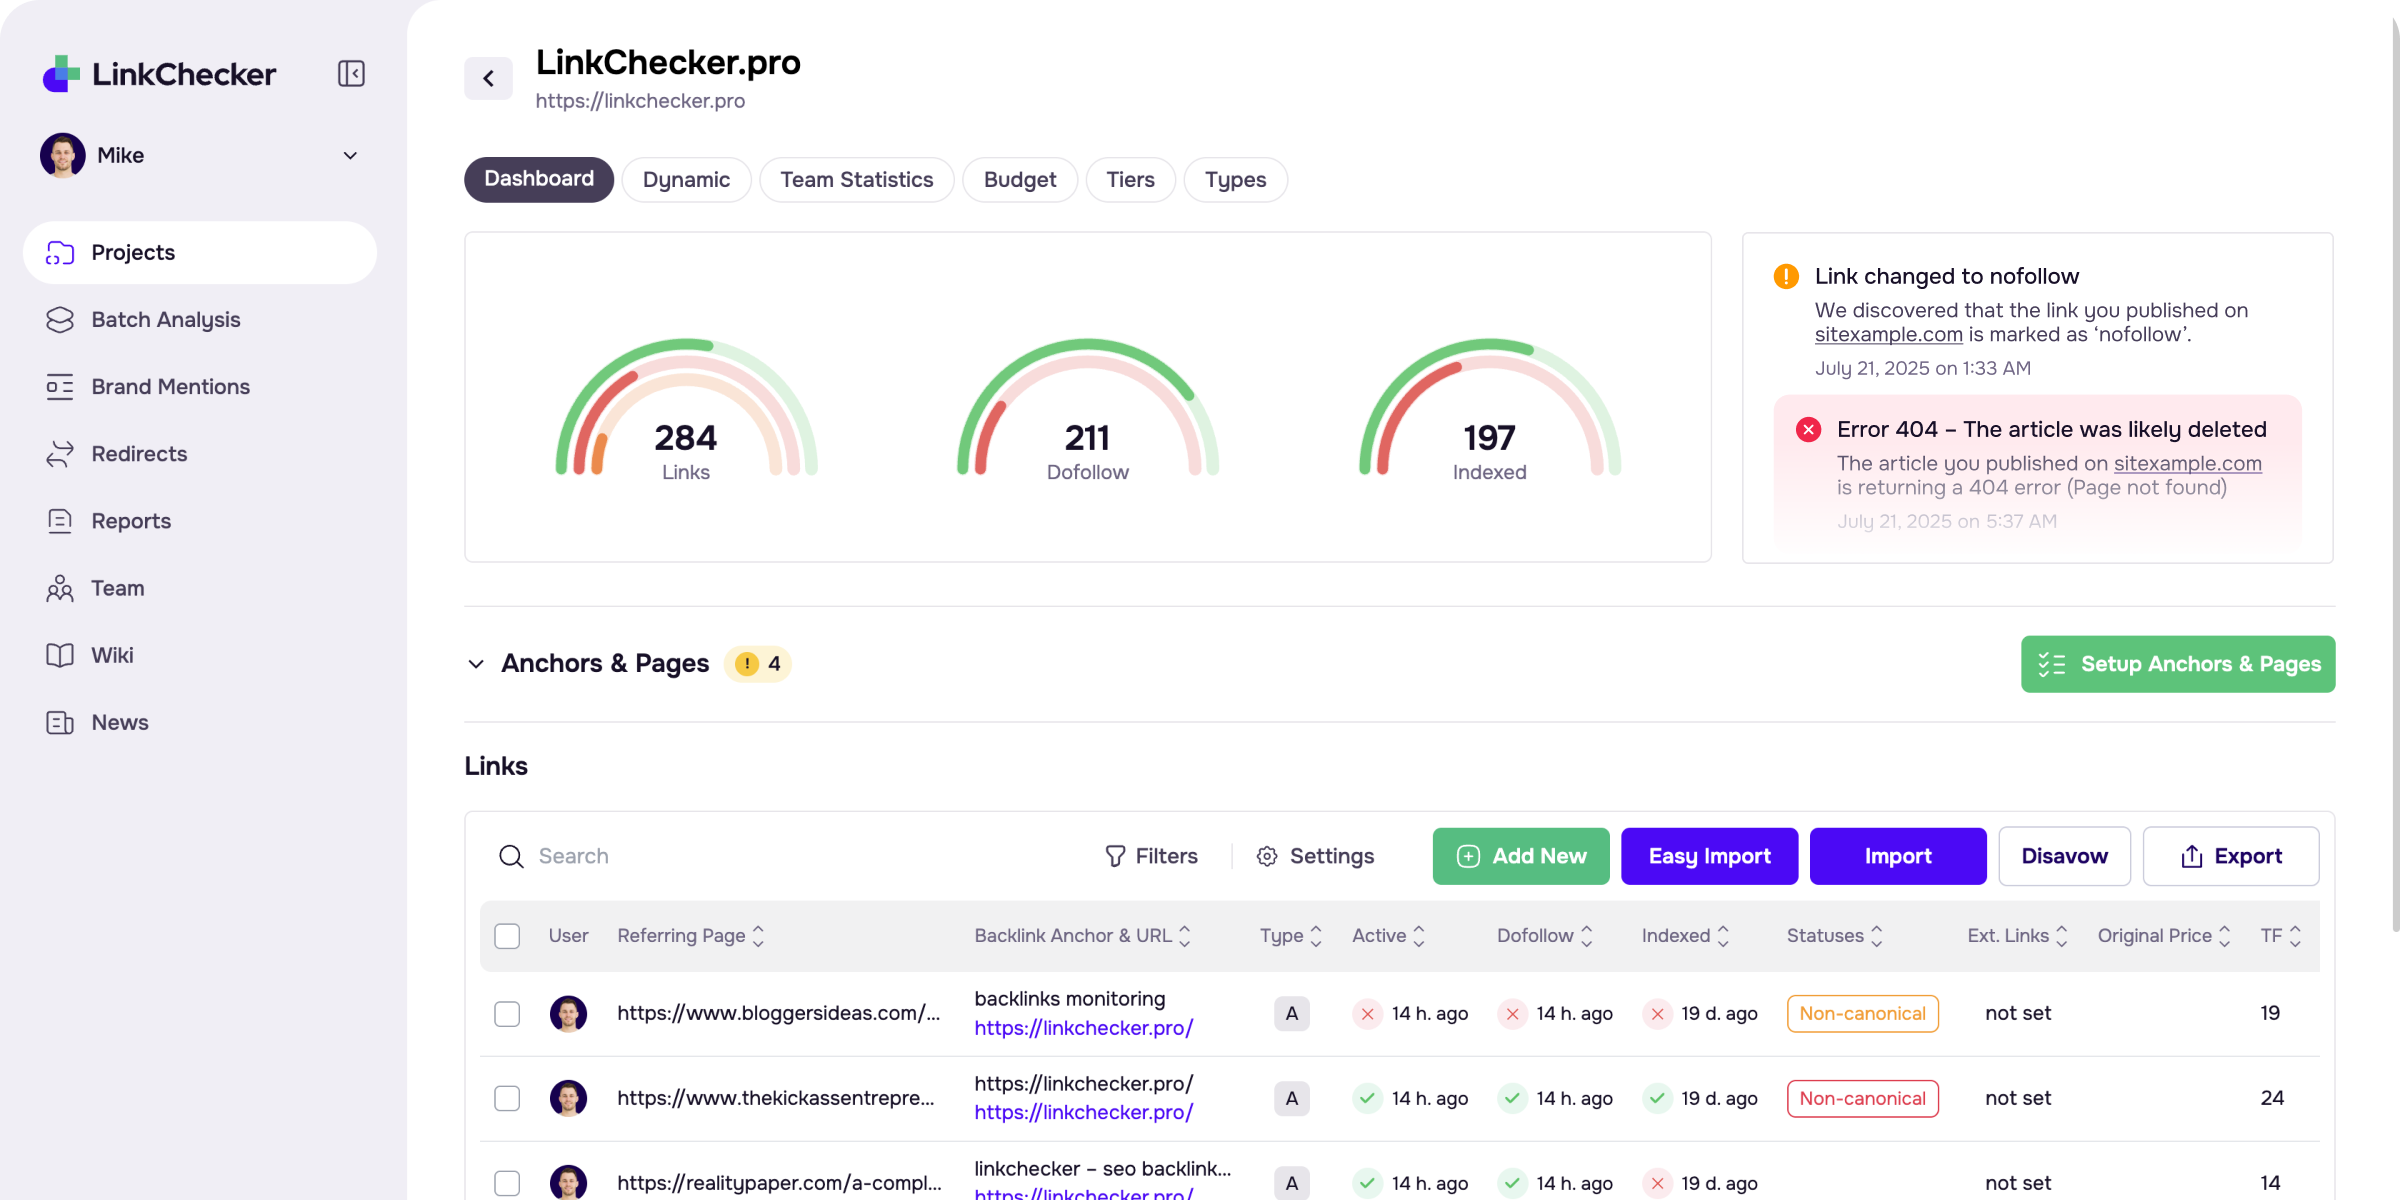The width and height of the screenshot is (2400, 1200).
Task: Open the Mike account dropdown chevron
Action: click(x=350, y=156)
